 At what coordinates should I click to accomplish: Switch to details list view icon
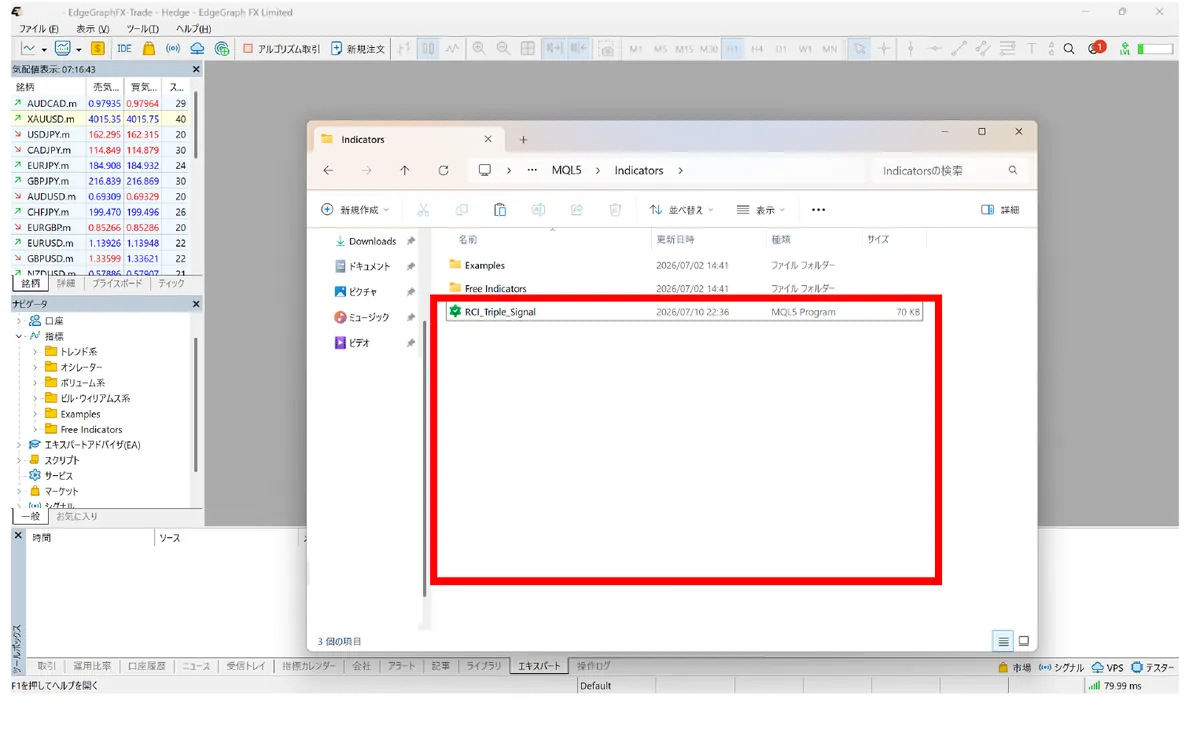(x=1003, y=641)
